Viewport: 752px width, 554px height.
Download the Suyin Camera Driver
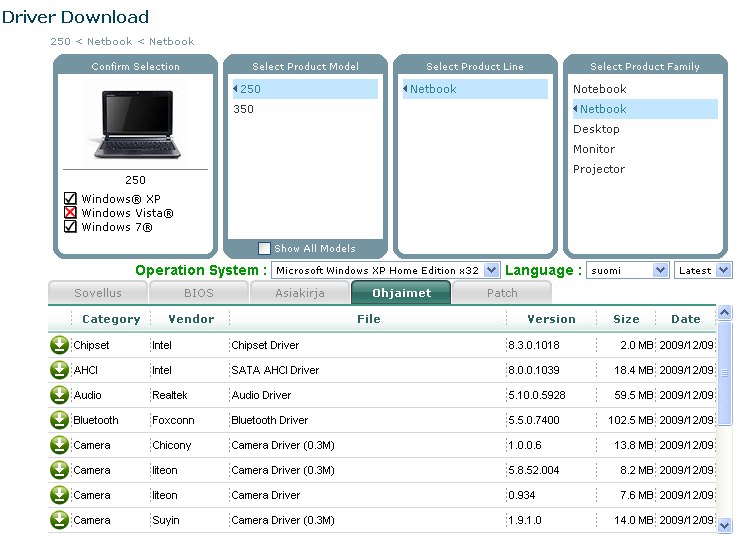pos(59,520)
